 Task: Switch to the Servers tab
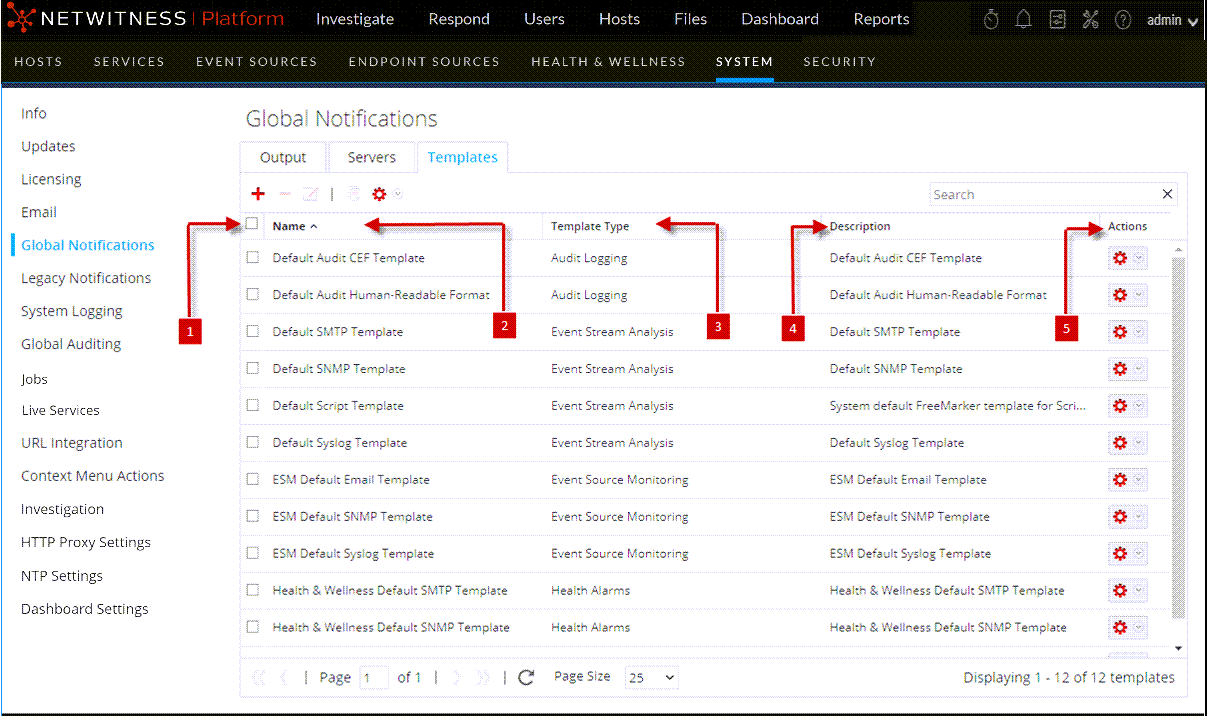(371, 157)
